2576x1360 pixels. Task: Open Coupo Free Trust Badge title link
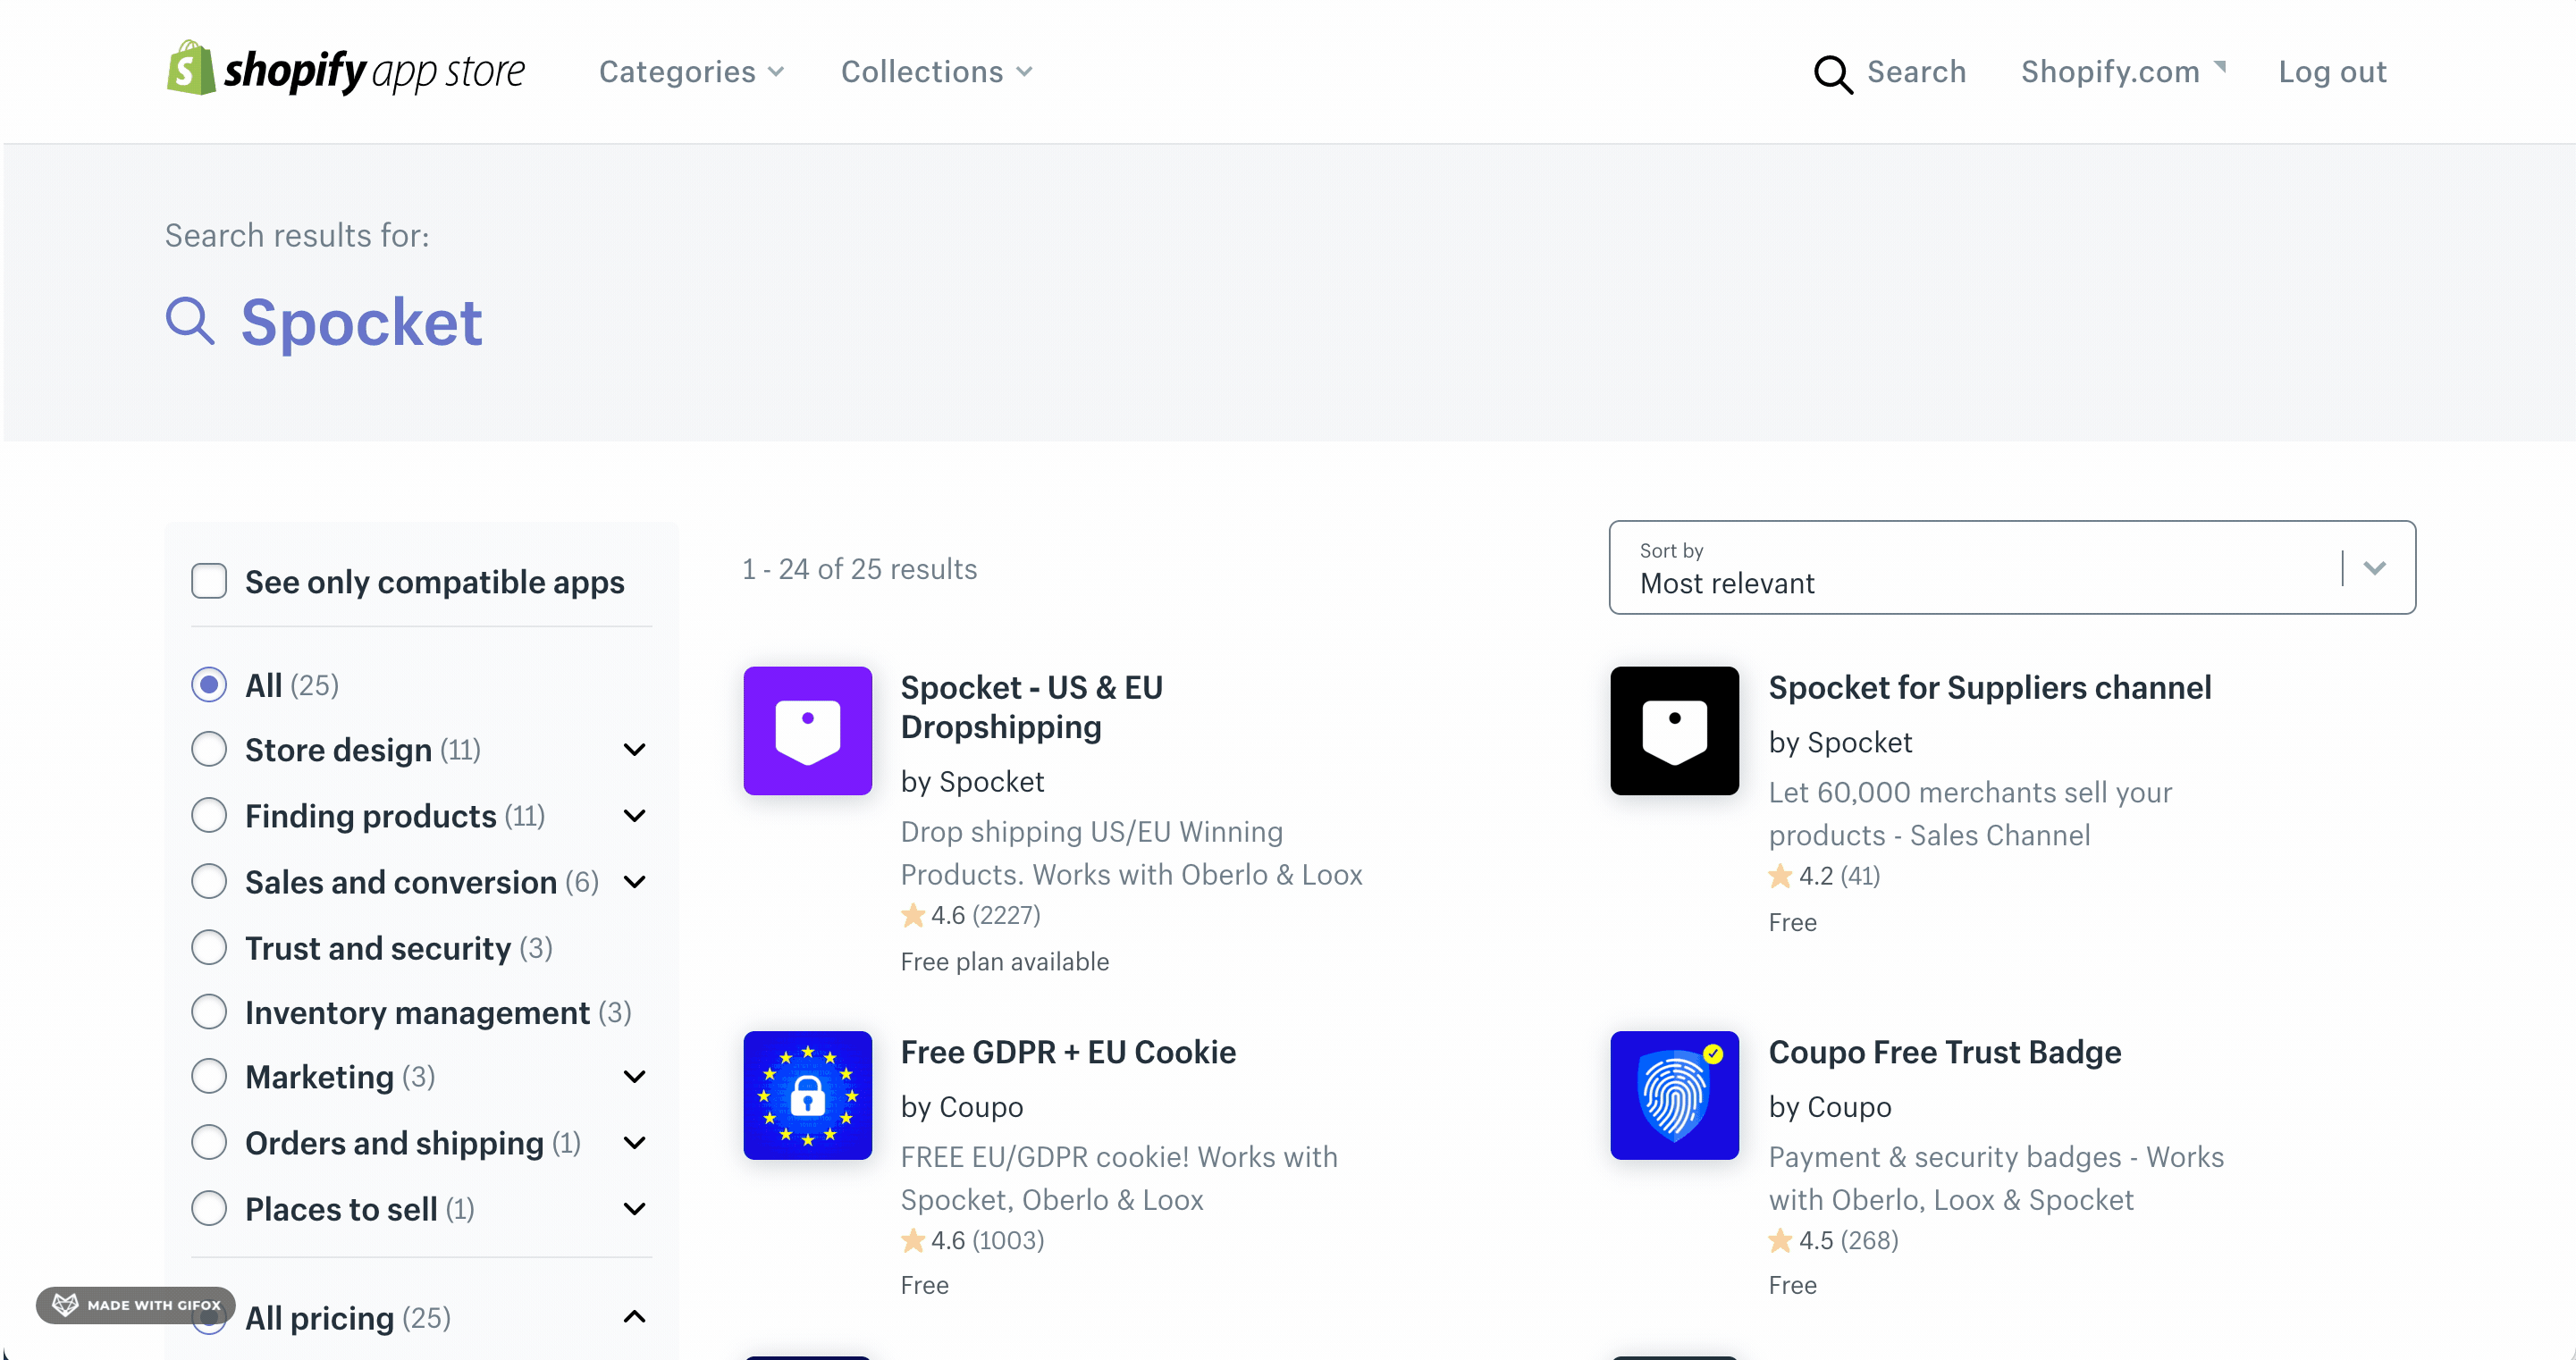[x=1944, y=1052]
